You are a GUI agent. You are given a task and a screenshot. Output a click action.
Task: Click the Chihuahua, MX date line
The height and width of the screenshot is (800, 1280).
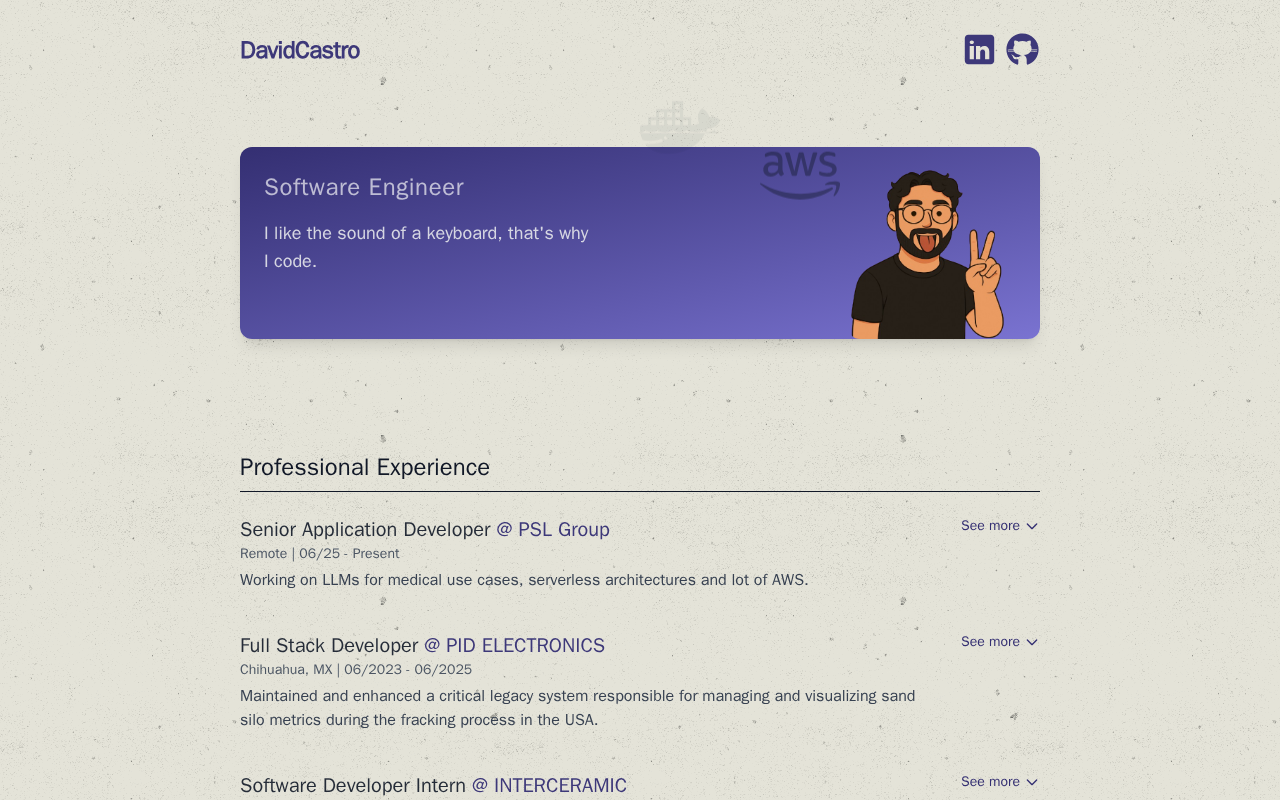[356, 670]
